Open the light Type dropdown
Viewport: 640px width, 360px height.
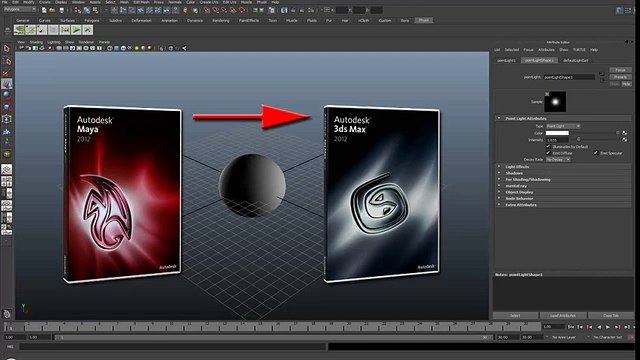563,126
